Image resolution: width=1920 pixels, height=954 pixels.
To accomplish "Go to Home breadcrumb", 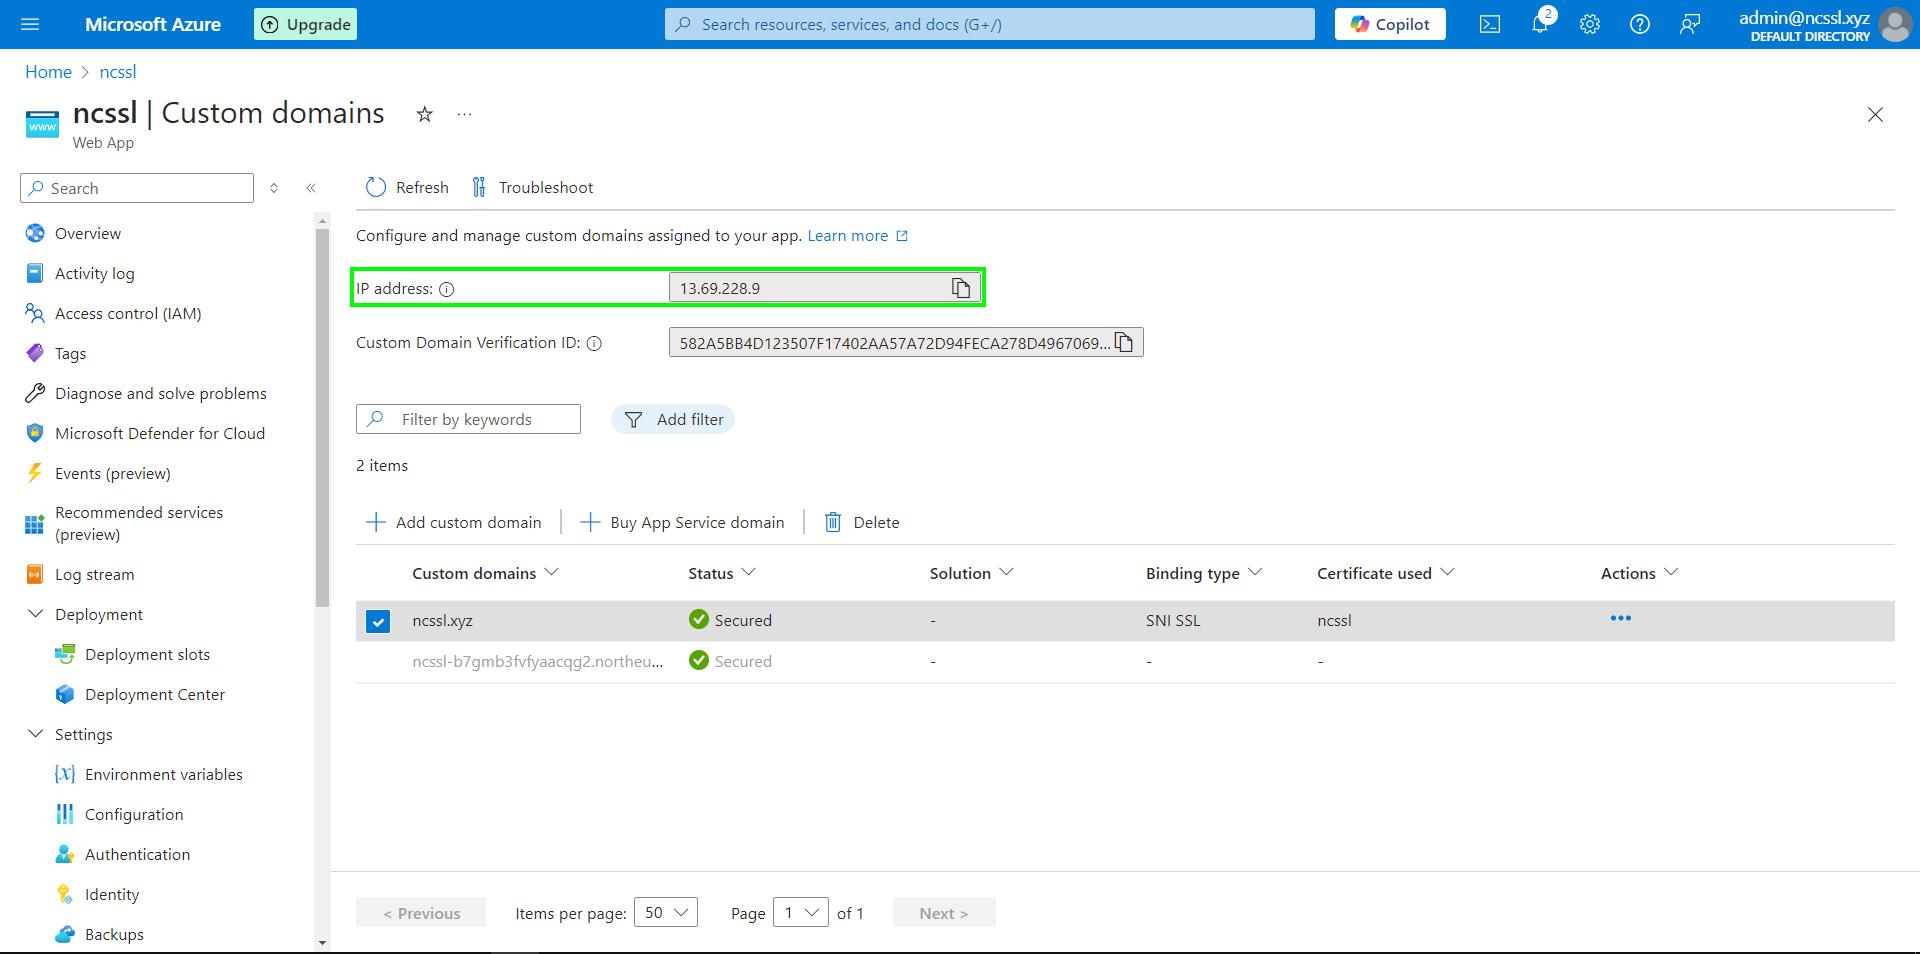I will point(48,72).
